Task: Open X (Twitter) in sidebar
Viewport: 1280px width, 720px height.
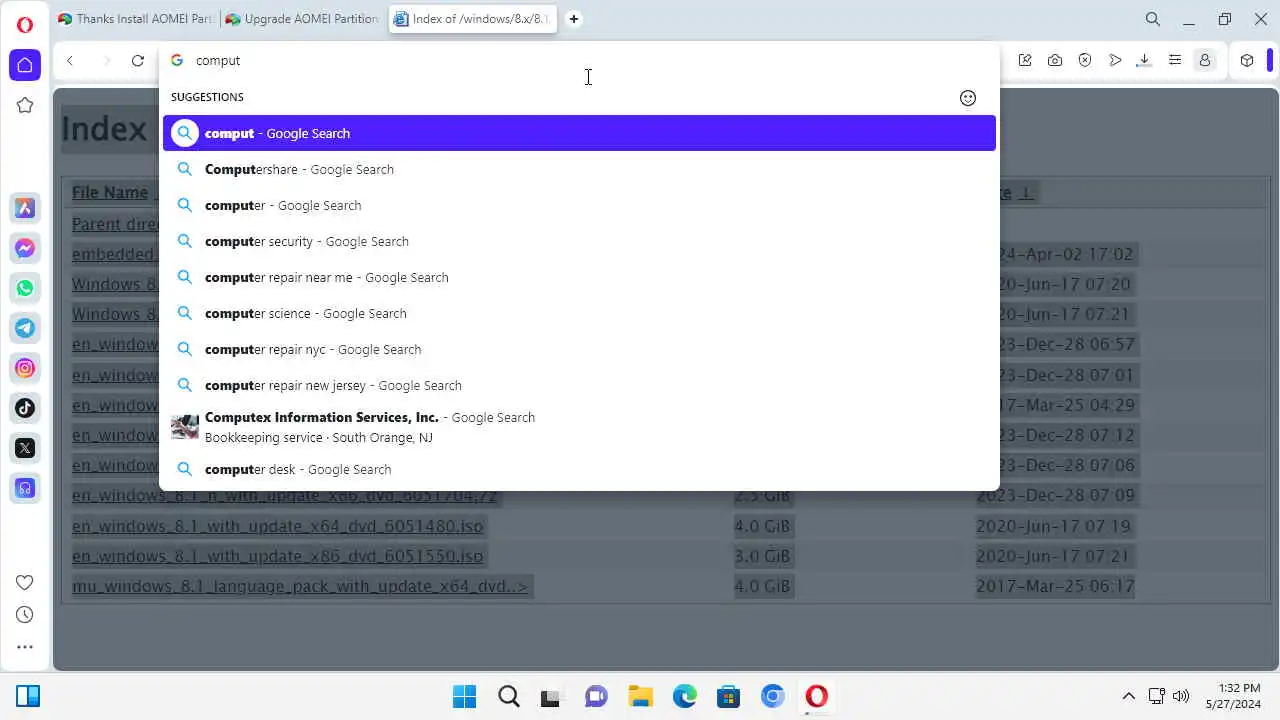Action: point(25,448)
